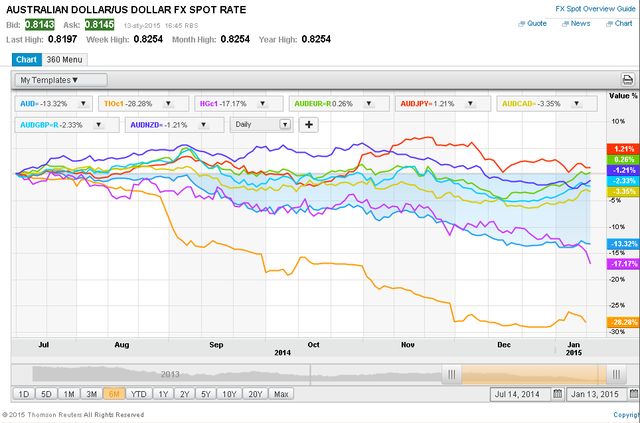
Task: Expand the AUDJPY= series dropdown arrow
Action: [470, 104]
